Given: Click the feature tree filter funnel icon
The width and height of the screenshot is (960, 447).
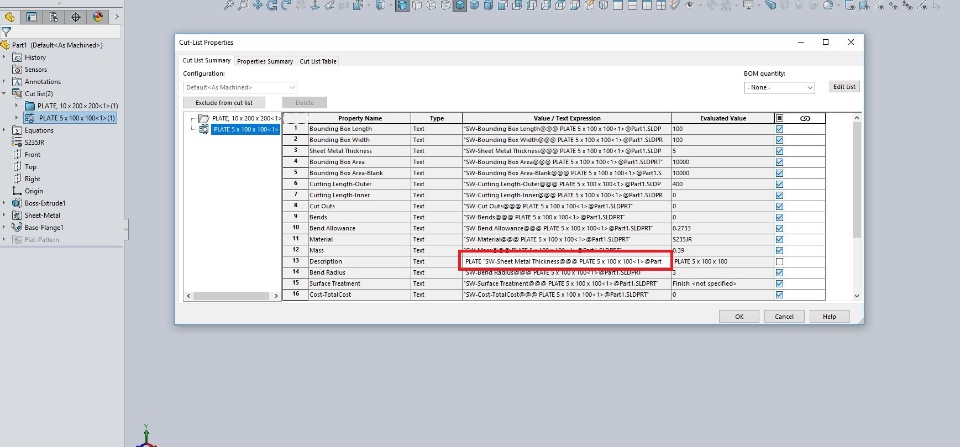Looking at the screenshot, I should 6,32.
